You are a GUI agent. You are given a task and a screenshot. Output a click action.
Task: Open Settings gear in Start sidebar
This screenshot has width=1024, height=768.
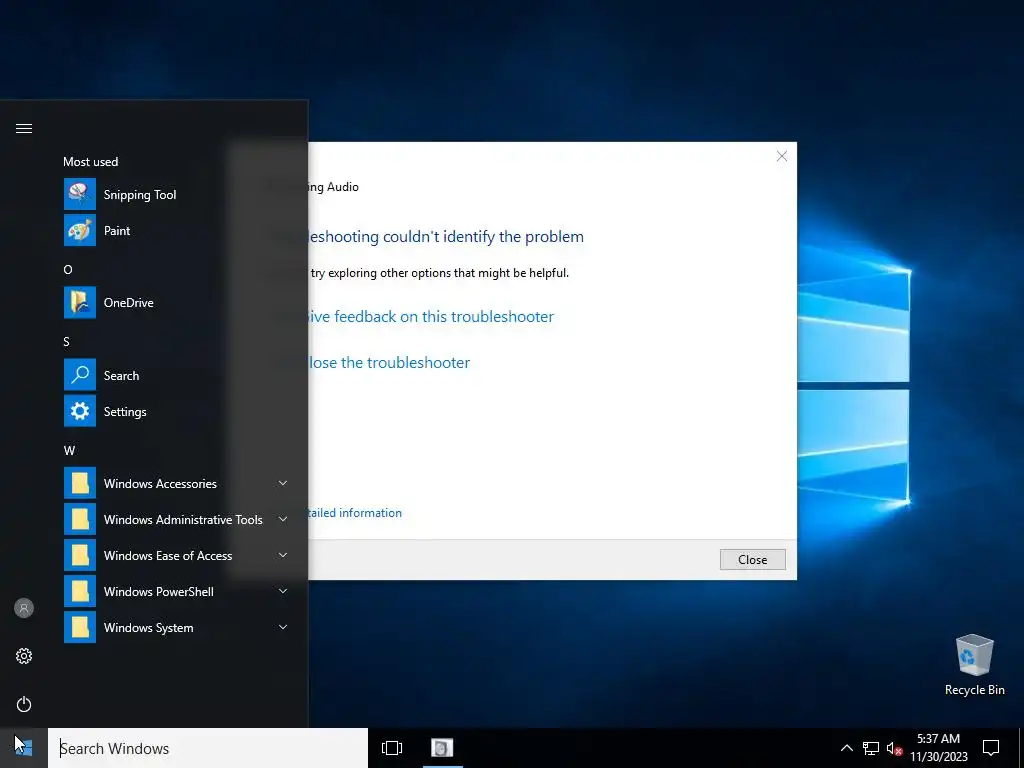pos(24,656)
